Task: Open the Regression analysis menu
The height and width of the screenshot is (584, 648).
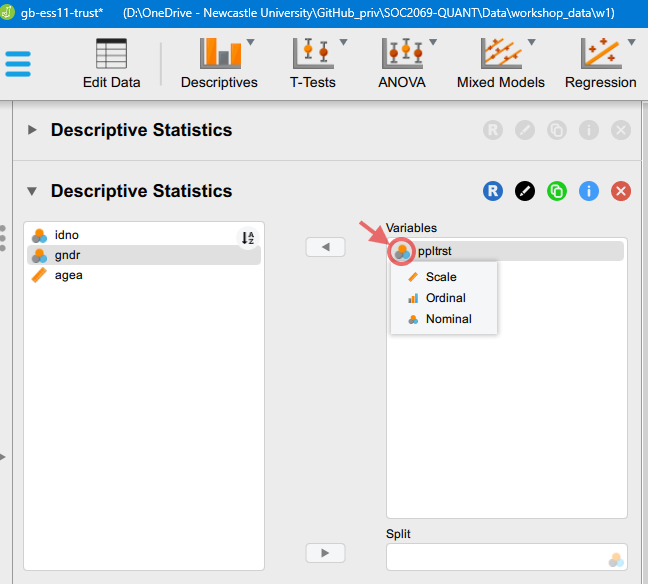Action: coord(600,64)
